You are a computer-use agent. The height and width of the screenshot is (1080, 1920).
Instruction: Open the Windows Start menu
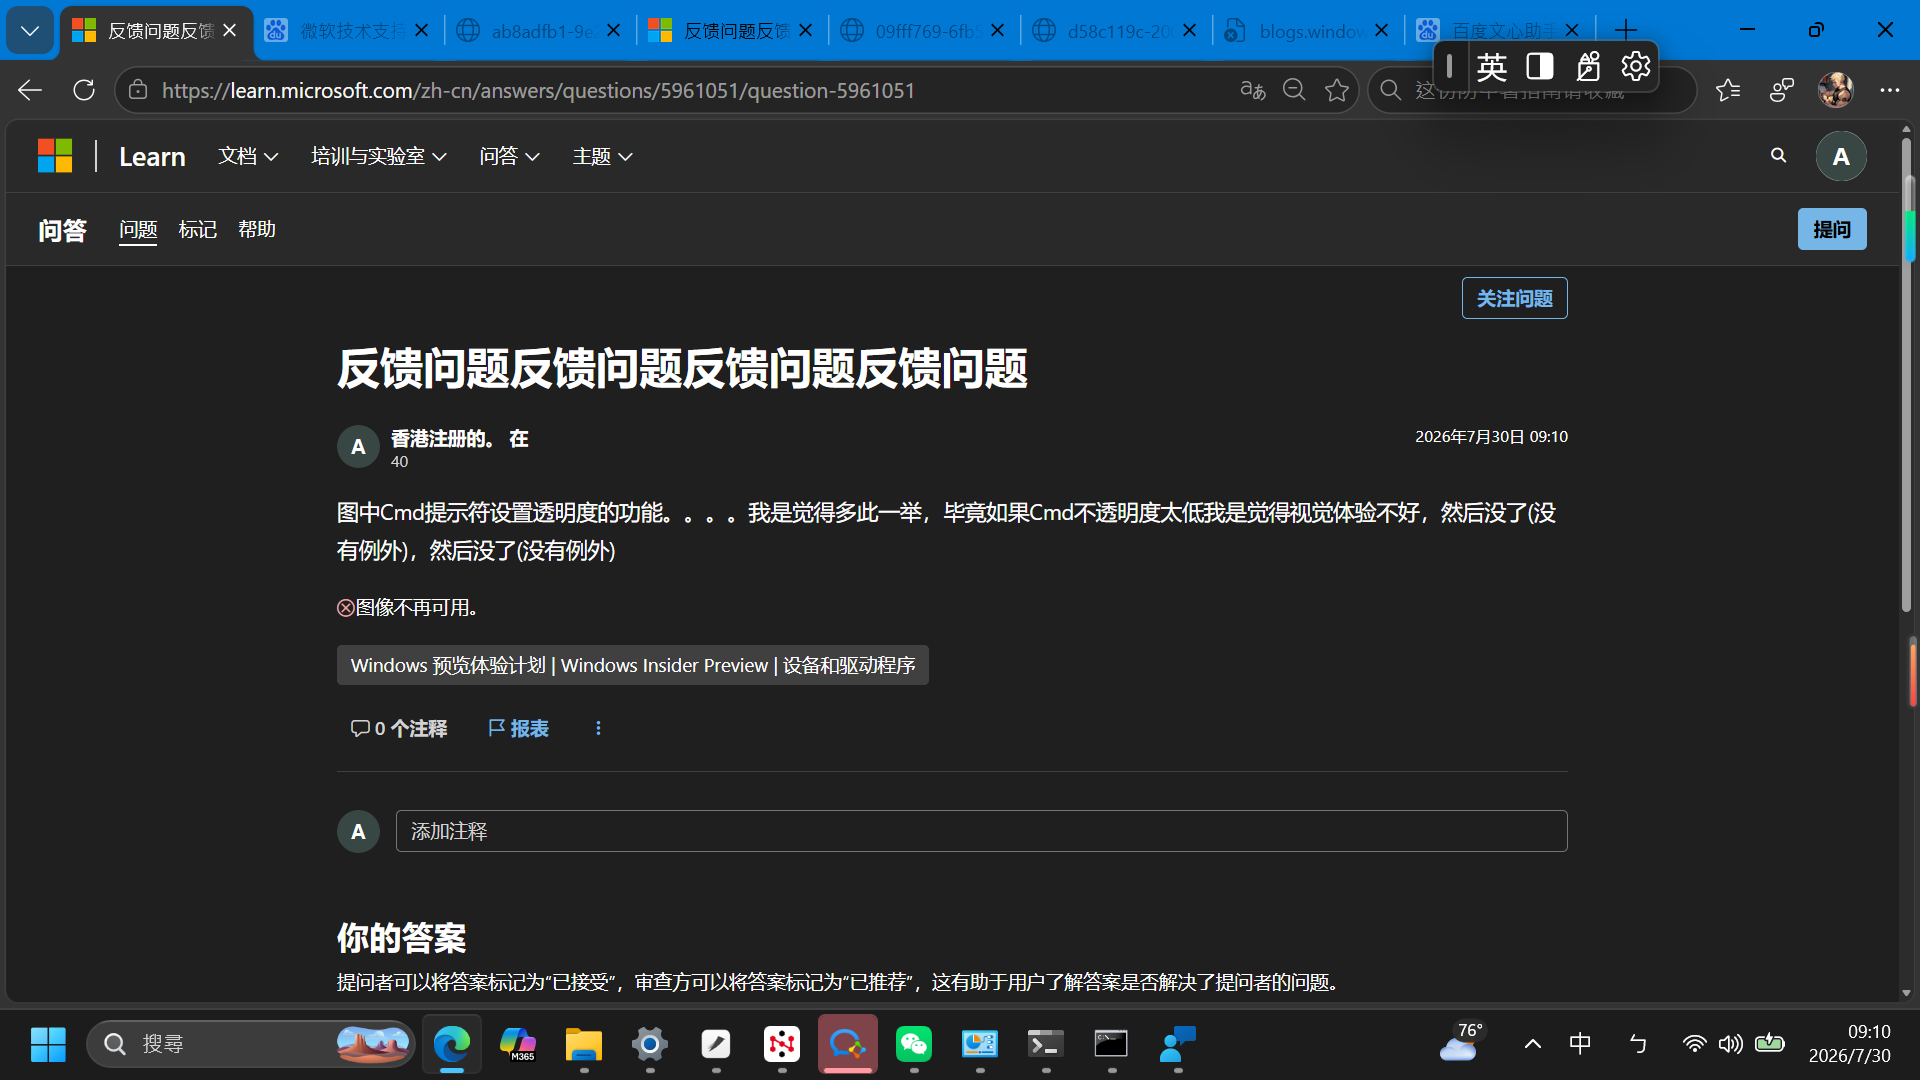[x=48, y=1044]
